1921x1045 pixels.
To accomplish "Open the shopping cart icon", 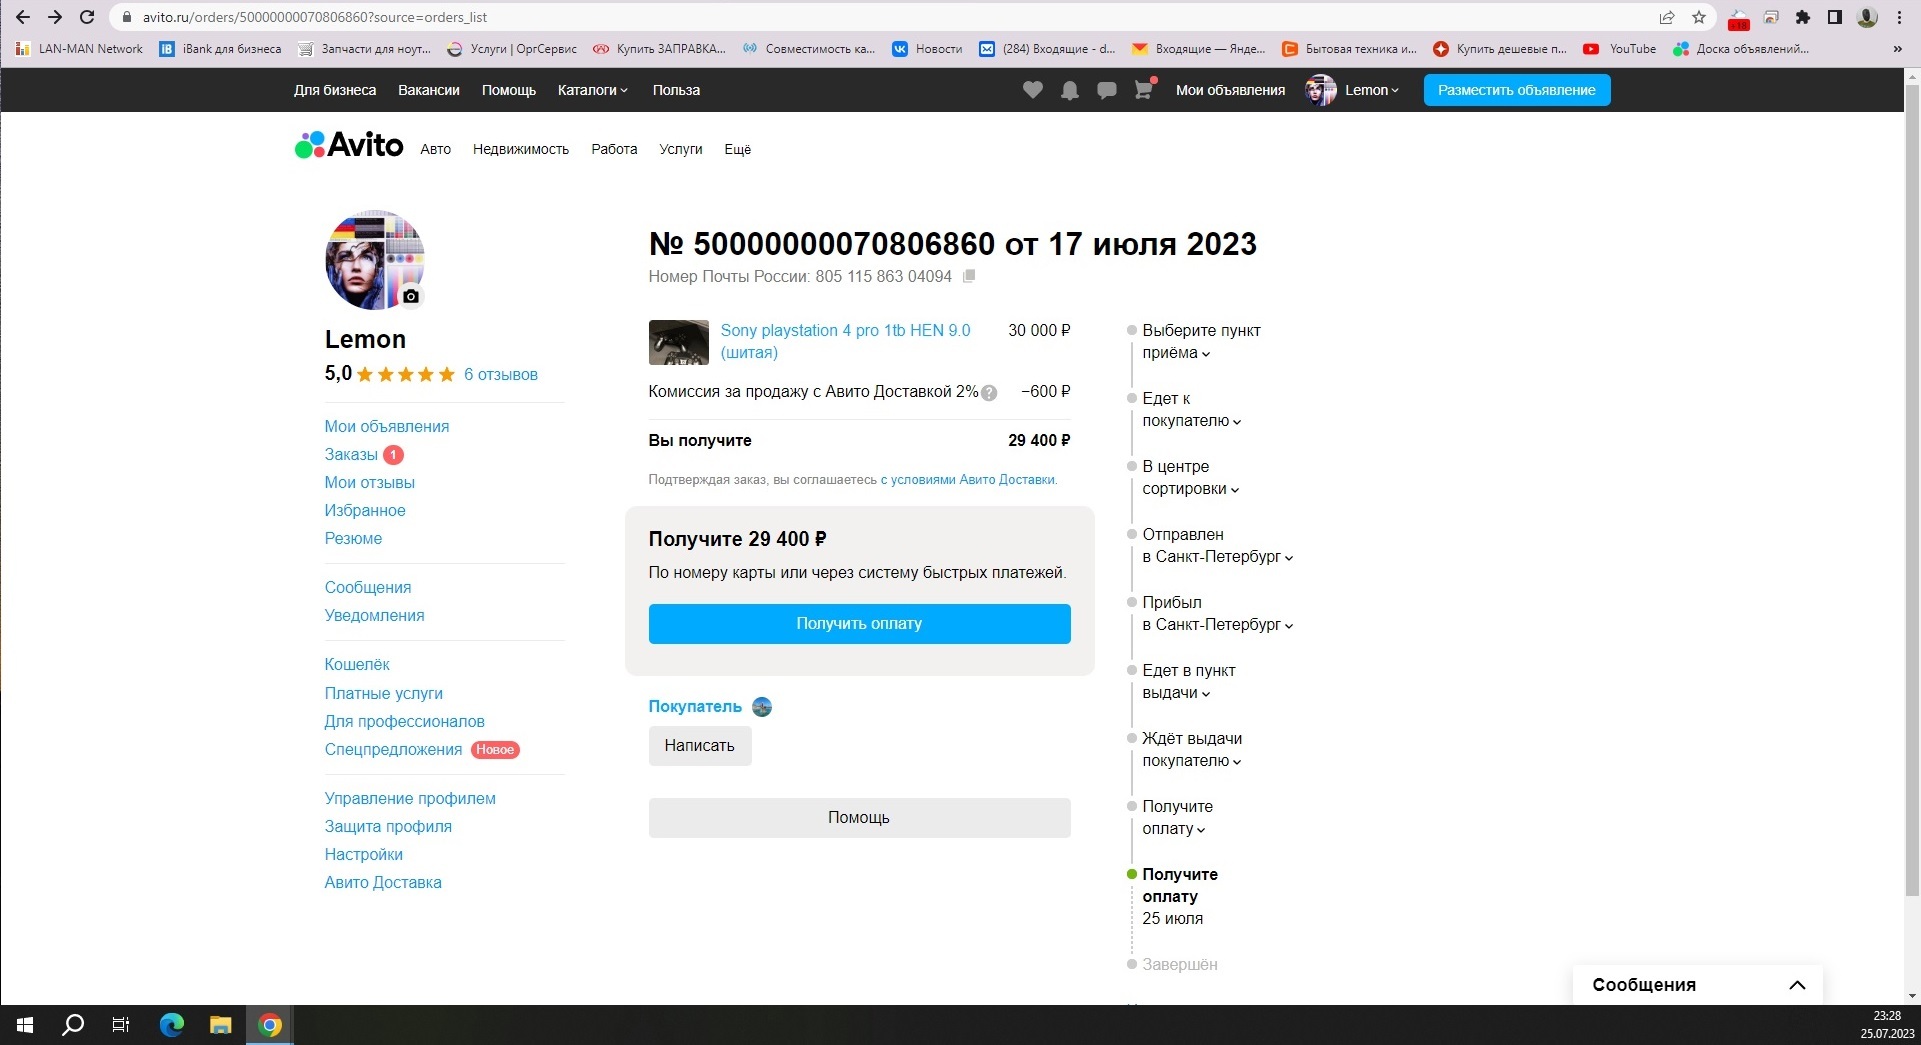I will (1143, 90).
